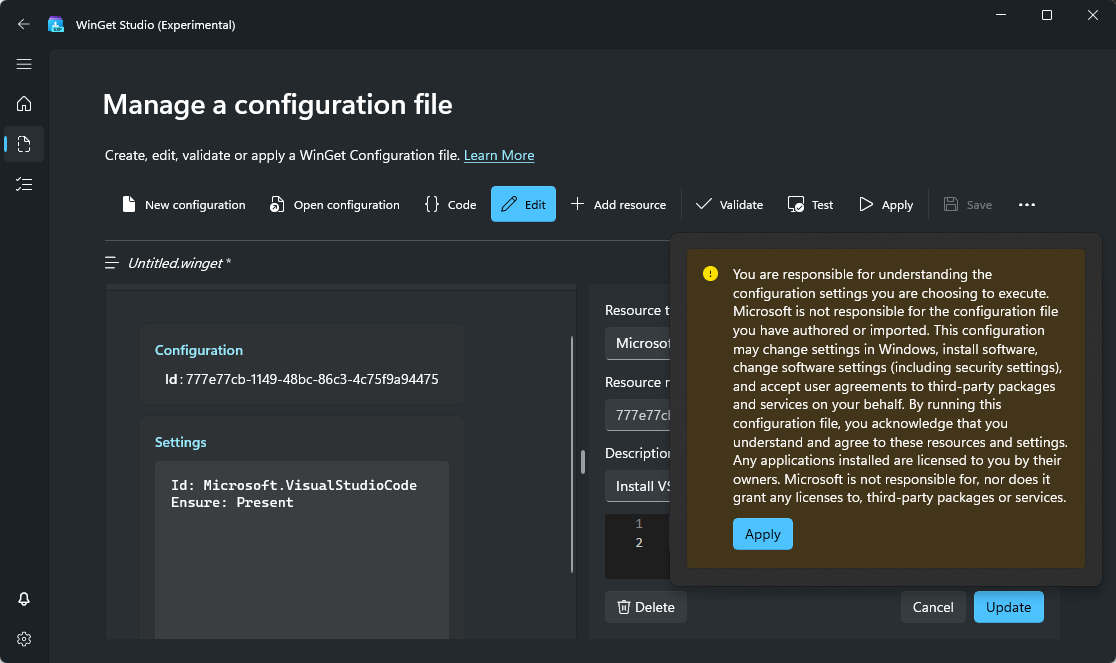1116x663 pixels.
Task: Validate the configuration file
Action: coord(729,204)
